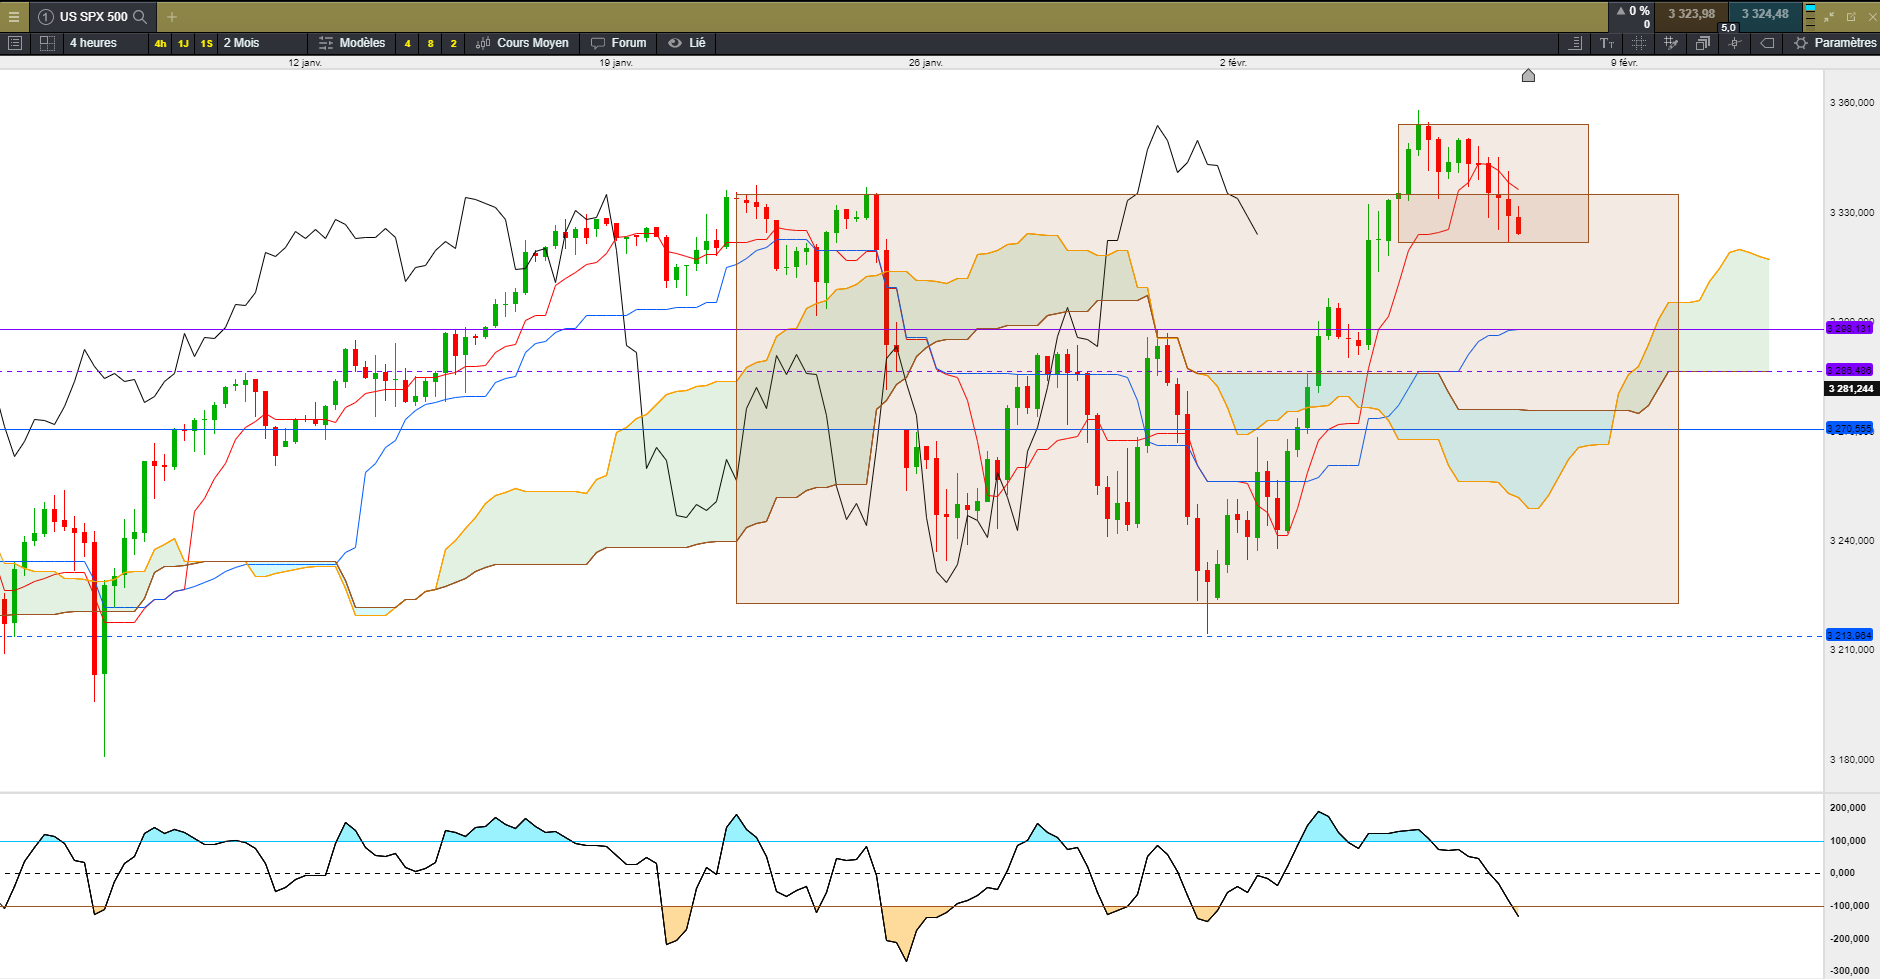Open the drawing tools pencil-grid icon

(x=1671, y=43)
